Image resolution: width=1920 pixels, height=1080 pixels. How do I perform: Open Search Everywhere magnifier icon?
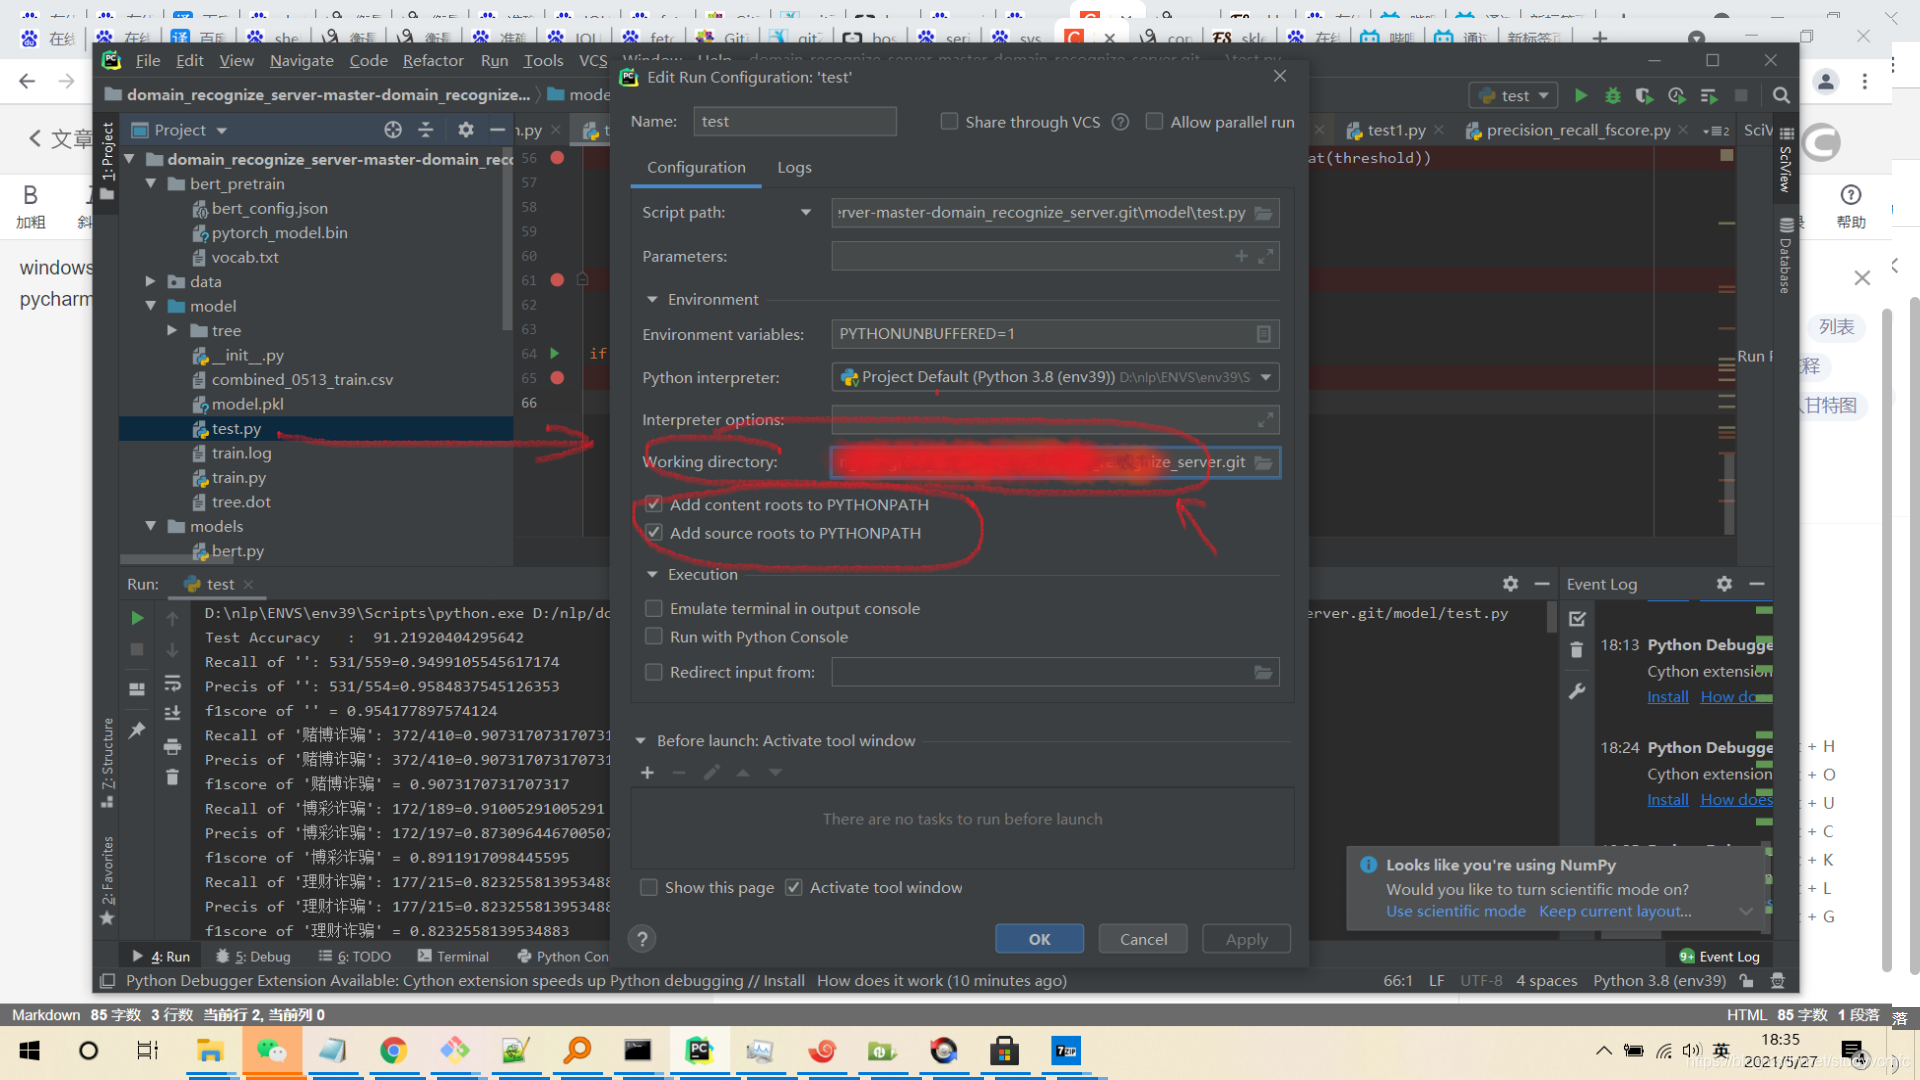click(1781, 96)
